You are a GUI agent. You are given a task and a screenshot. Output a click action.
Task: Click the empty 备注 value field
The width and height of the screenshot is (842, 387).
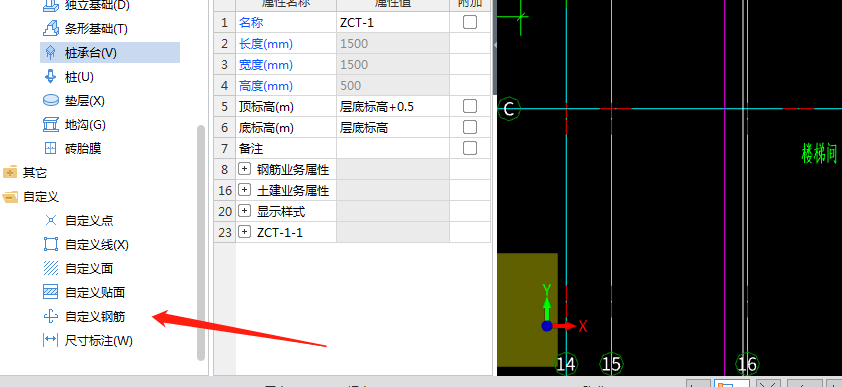coord(393,148)
